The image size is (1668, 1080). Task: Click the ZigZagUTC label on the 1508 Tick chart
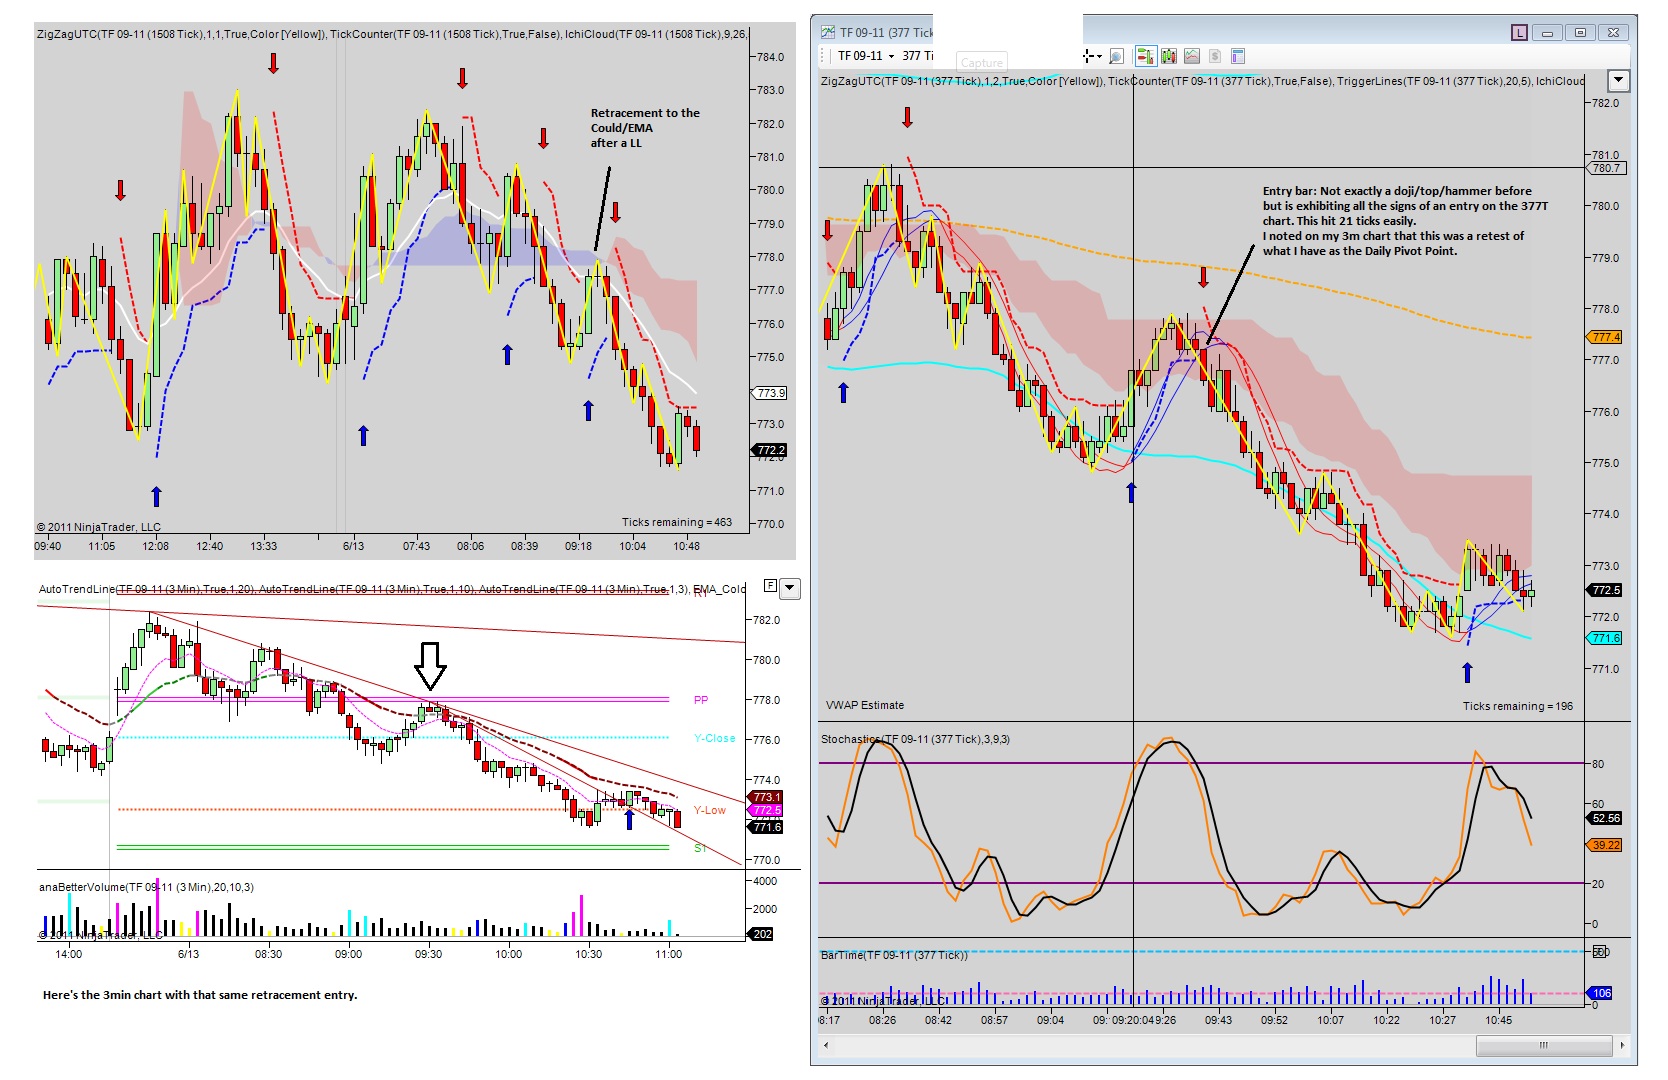(181, 34)
